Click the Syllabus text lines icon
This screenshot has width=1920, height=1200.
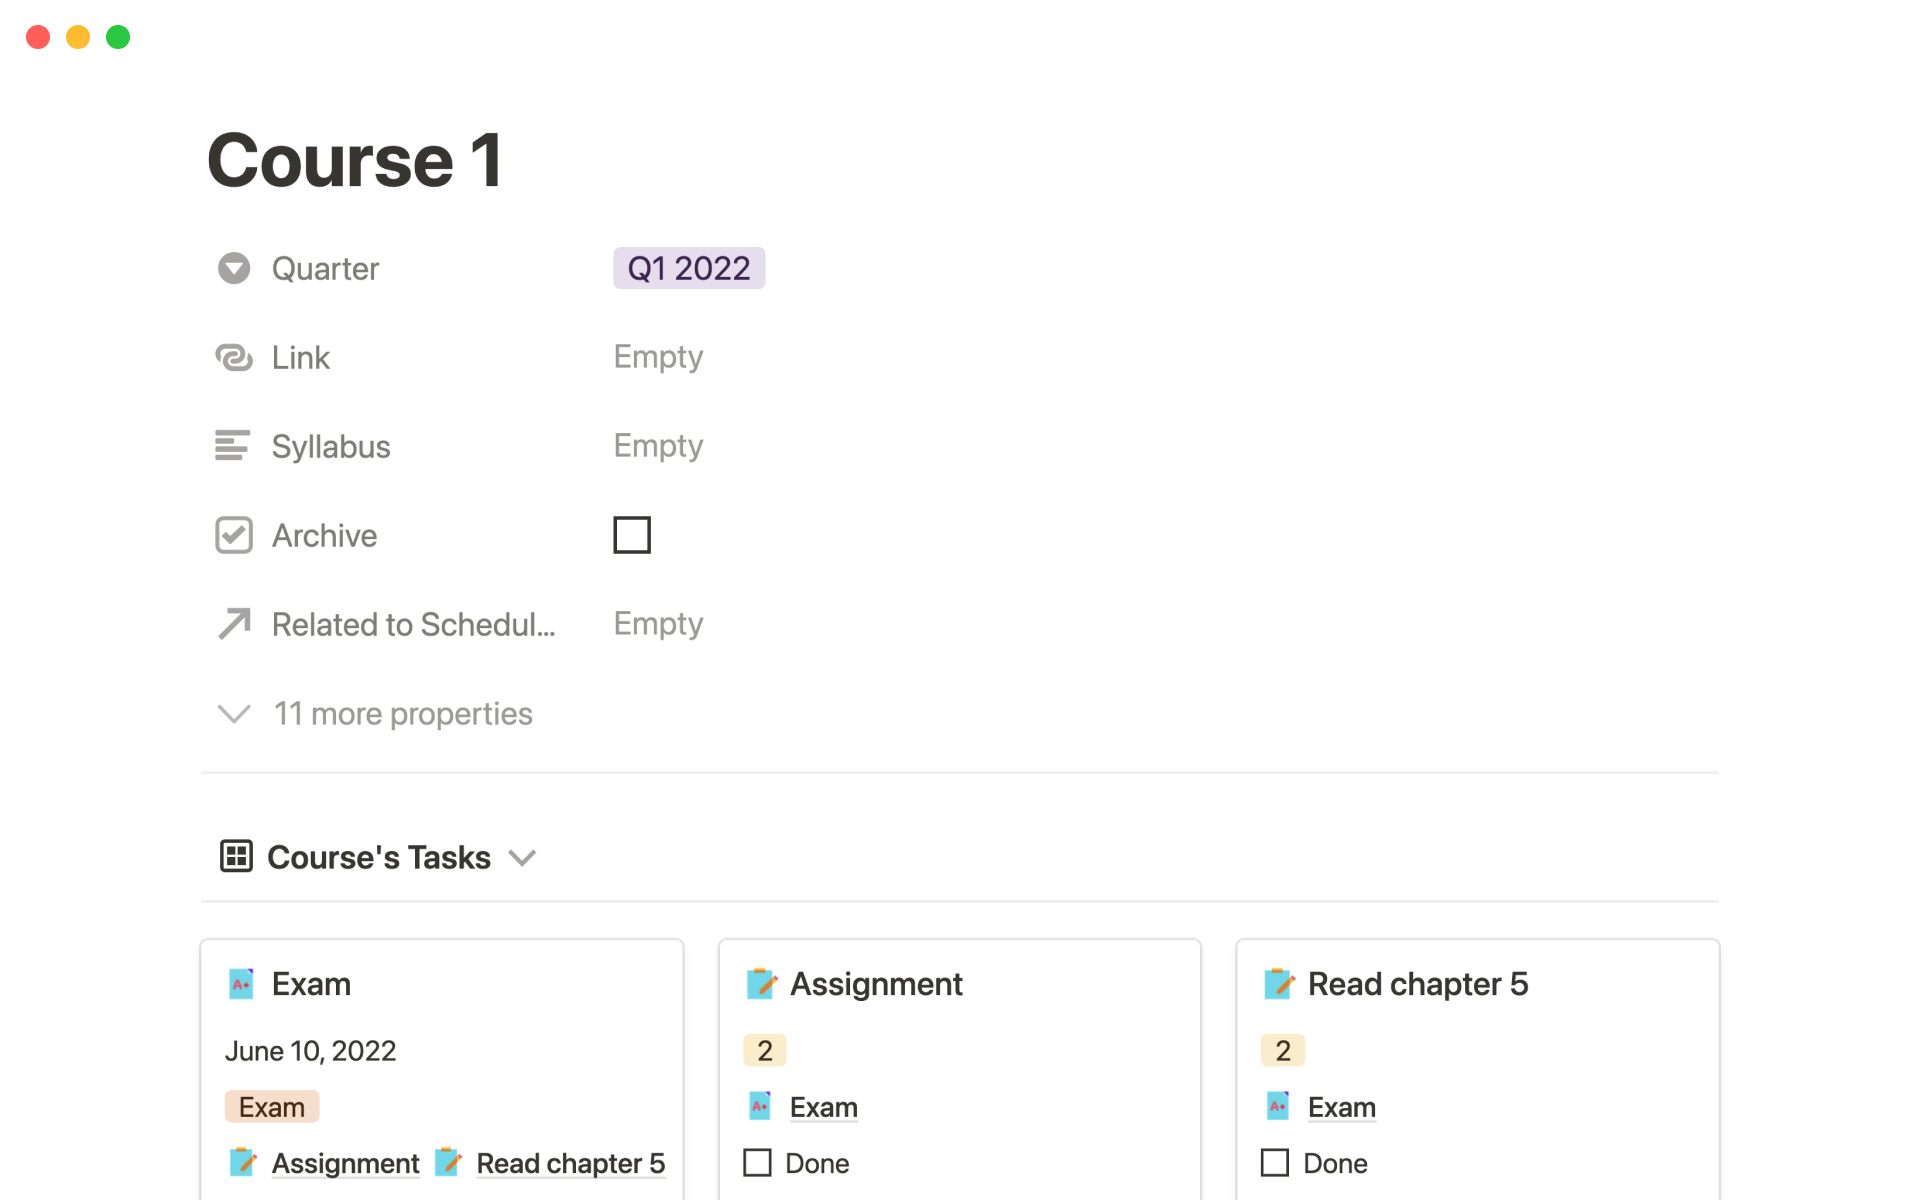[x=232, y=446]
